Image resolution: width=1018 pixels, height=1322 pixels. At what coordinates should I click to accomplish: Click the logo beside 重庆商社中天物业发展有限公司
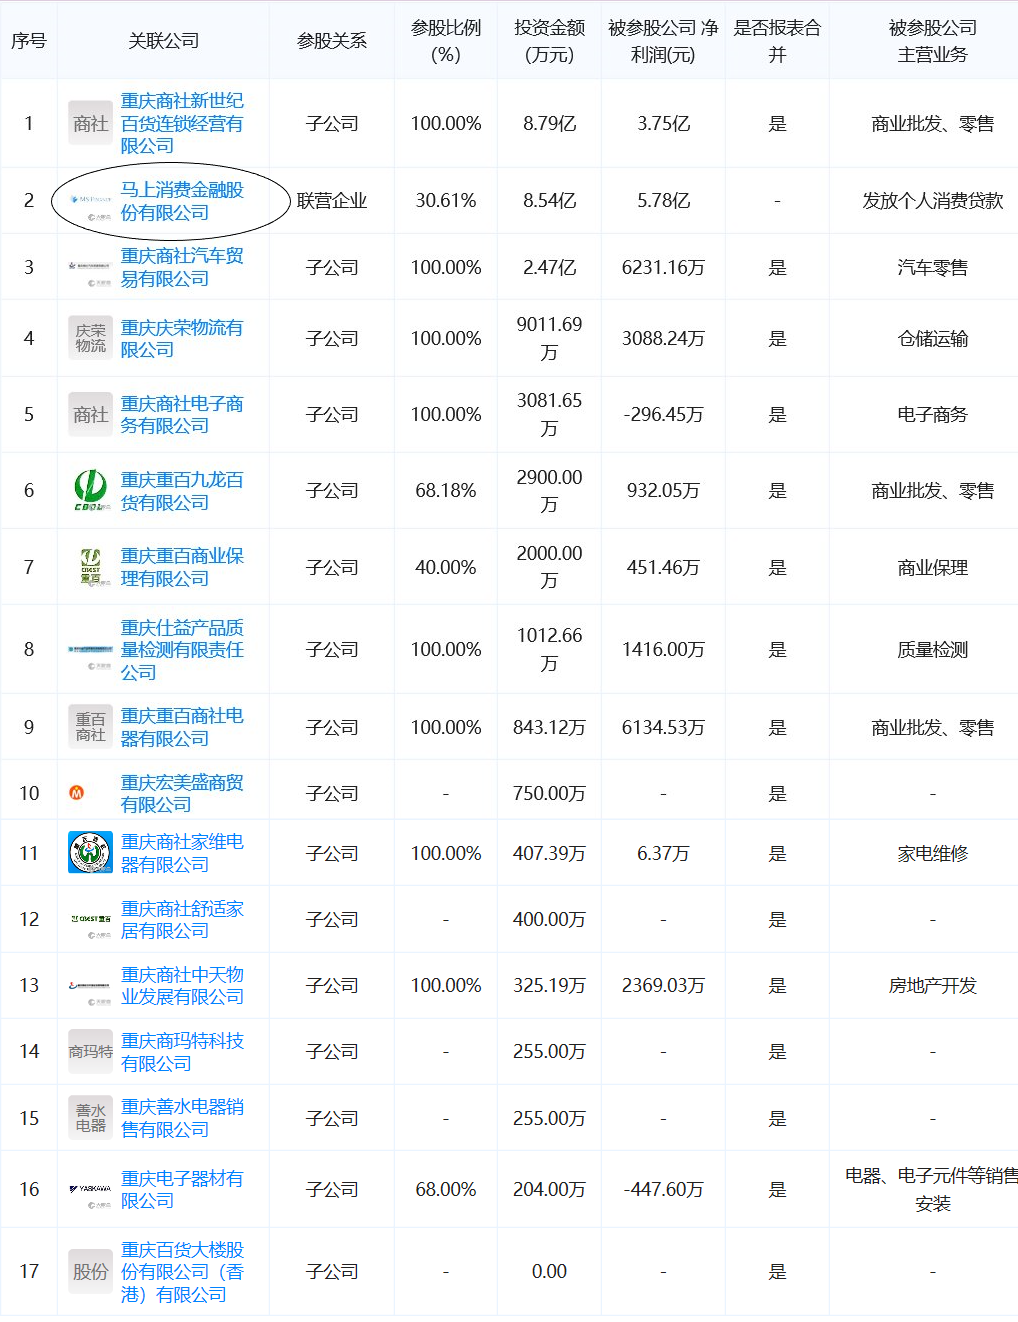(x=90, y=986)
